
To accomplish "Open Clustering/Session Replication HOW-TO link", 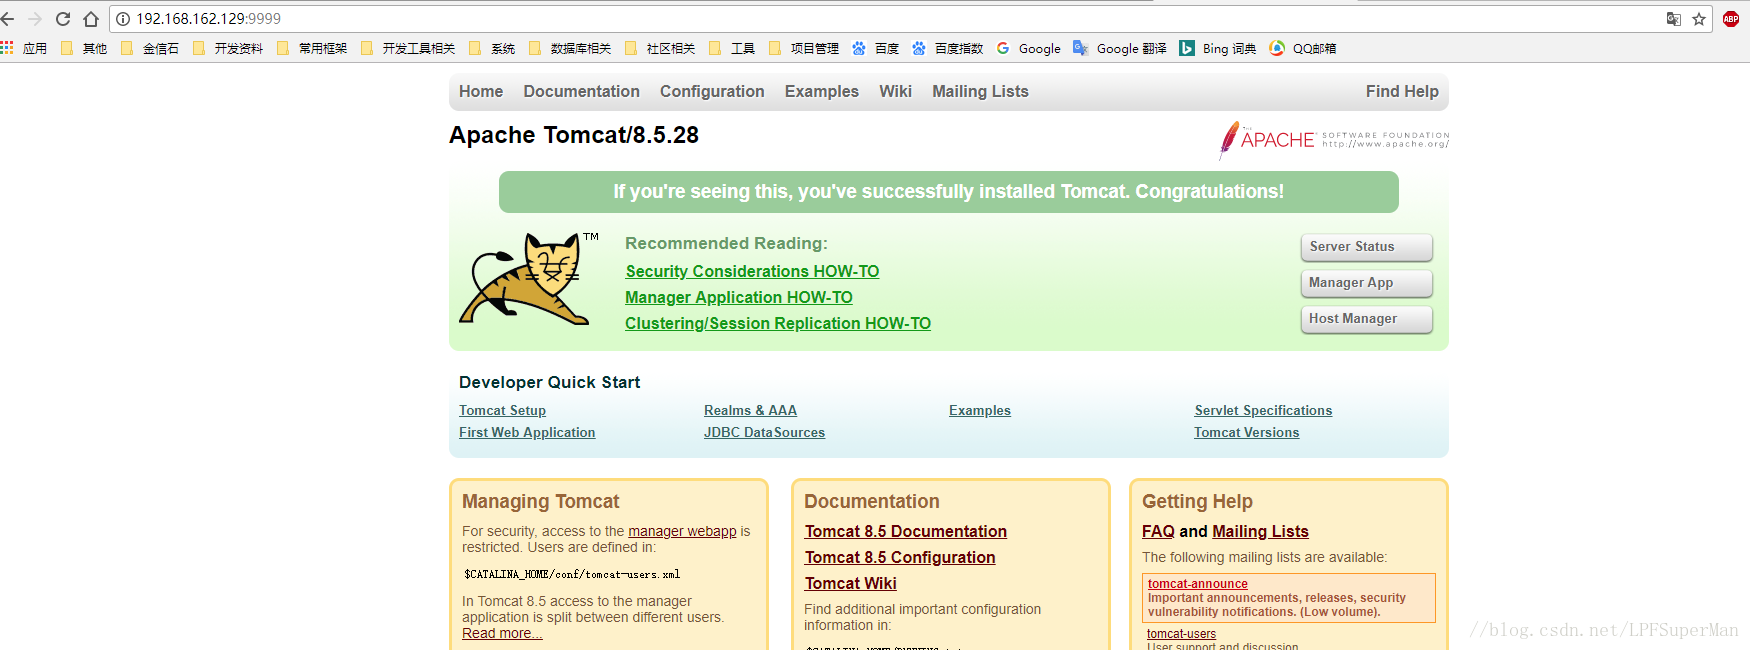I will point(778,323).
